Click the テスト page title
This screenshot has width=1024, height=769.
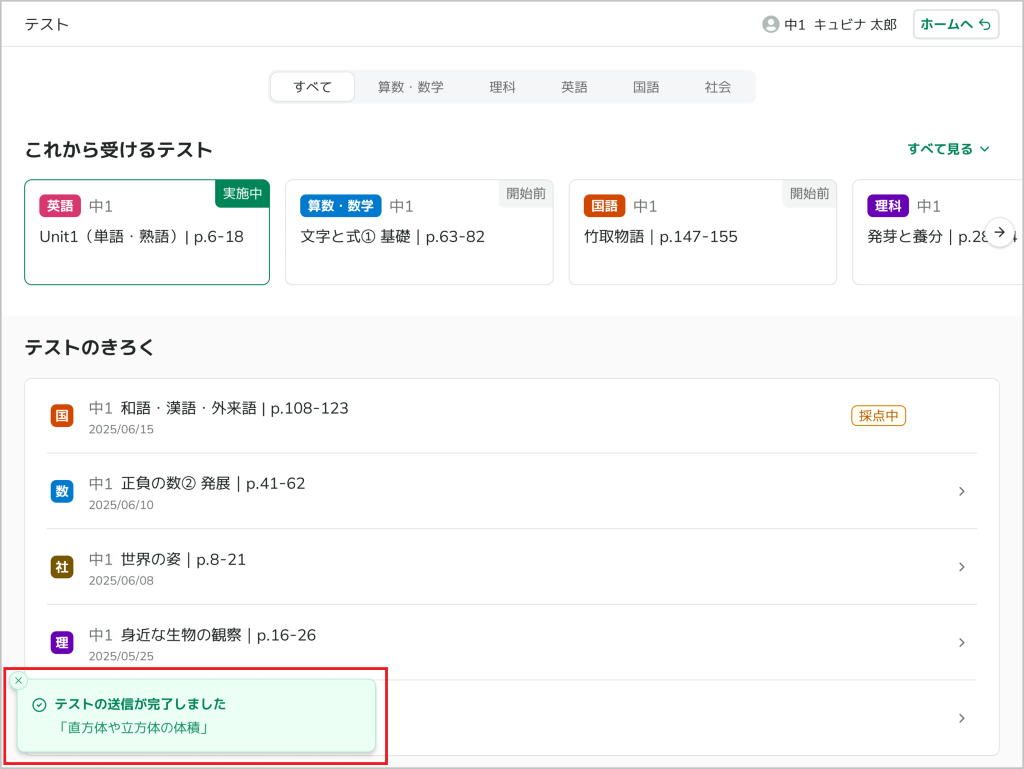click(46, 25)
